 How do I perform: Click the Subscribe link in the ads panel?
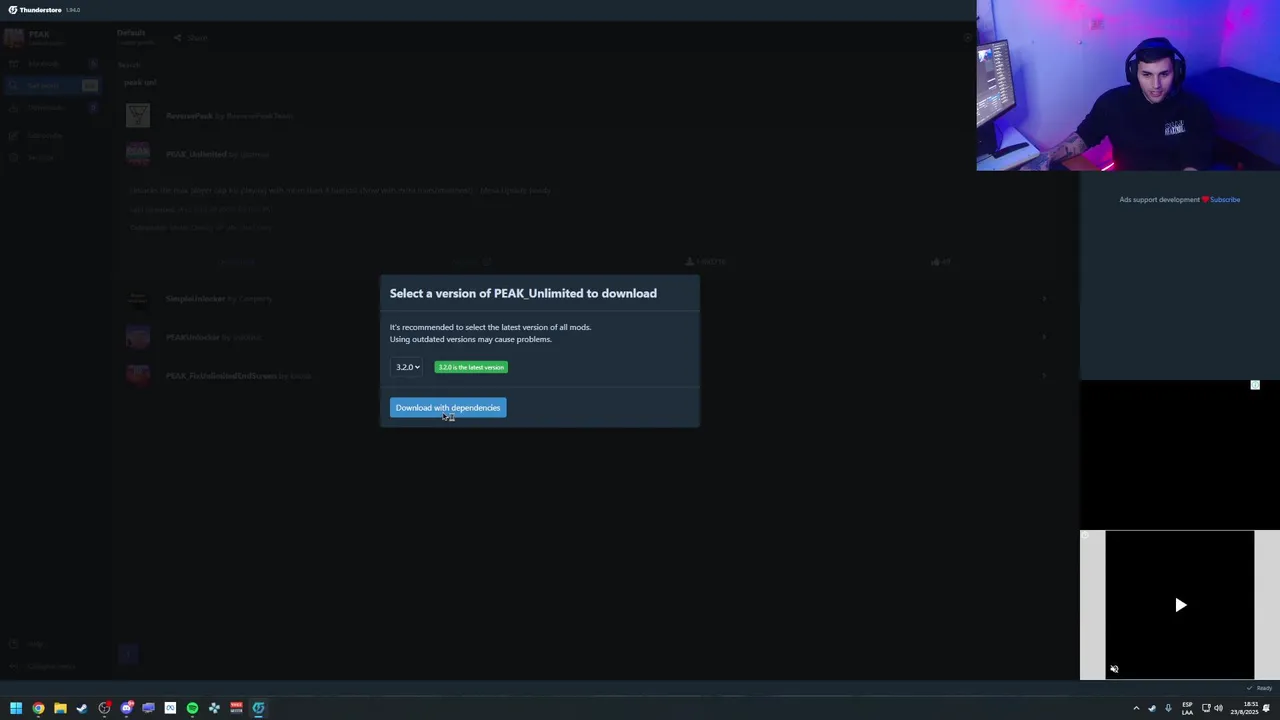(1225, 200)
